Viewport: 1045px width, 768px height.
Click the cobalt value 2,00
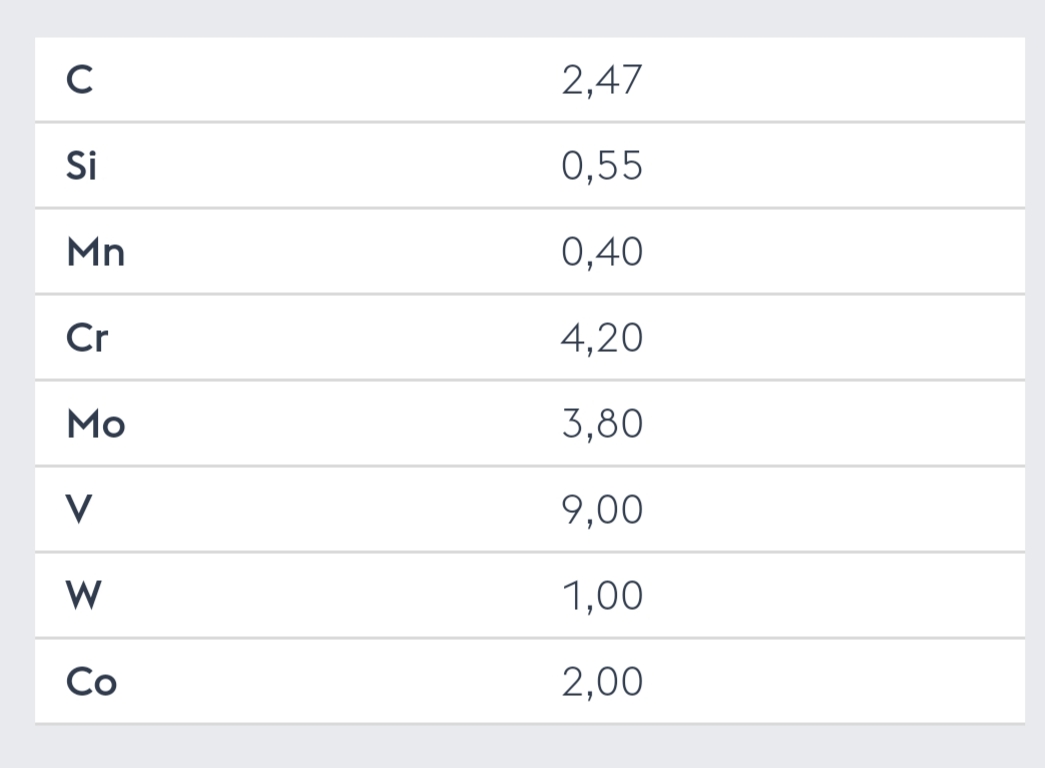tap(602, 682)
